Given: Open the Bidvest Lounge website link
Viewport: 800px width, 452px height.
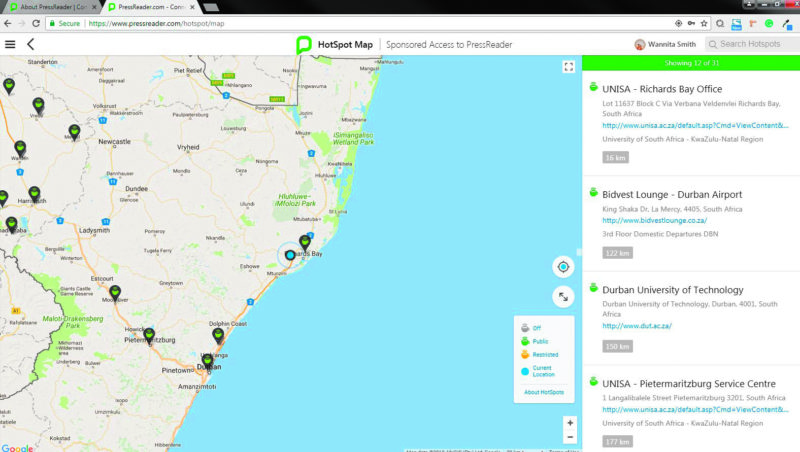Looking at the screenshot, I should click(654, 220).
